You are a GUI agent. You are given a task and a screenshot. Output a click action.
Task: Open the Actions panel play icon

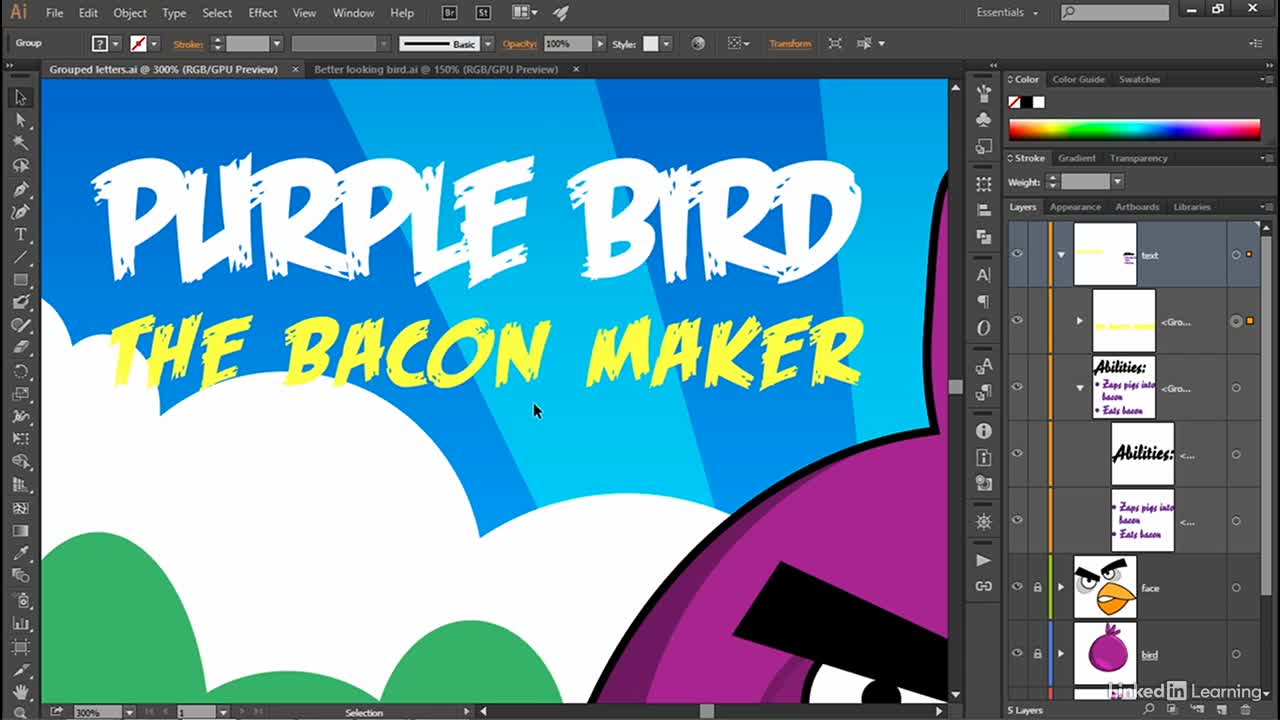point(984,560)
